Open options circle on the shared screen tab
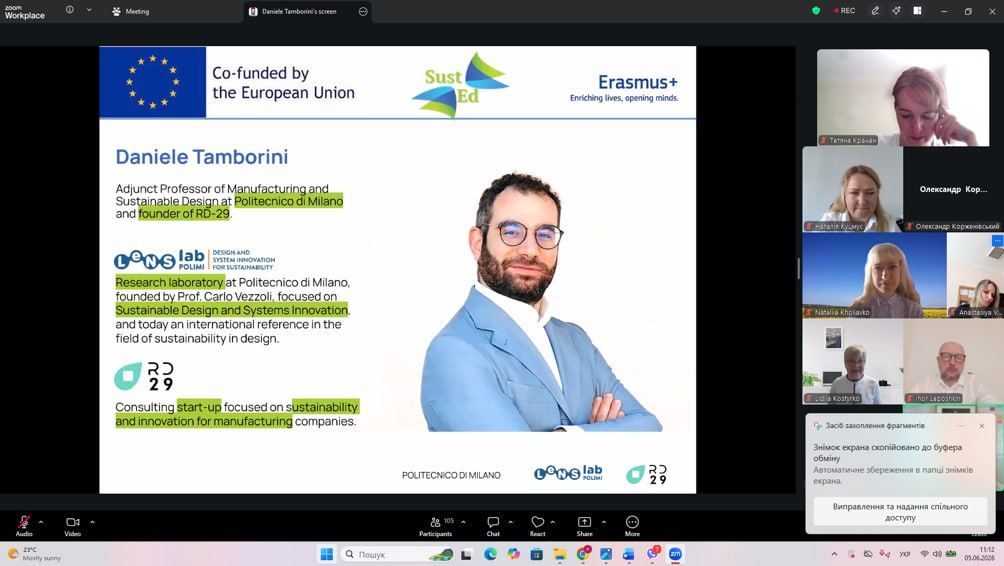 pyautogui.click(x=363, y=12)
